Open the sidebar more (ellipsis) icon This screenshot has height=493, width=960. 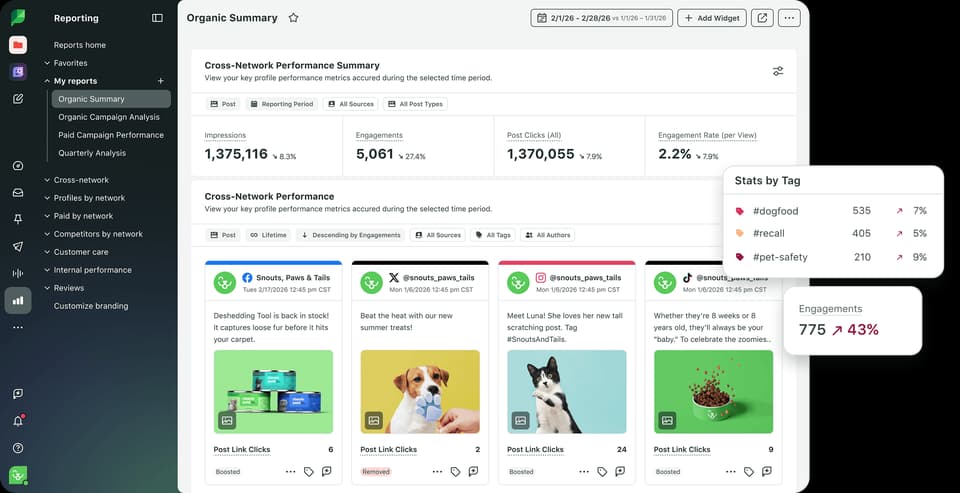click(x=18, y=327)
